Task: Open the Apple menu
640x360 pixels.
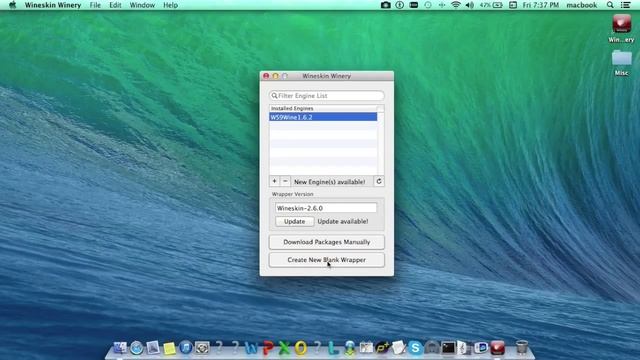Action: click(x=12, y=5)
